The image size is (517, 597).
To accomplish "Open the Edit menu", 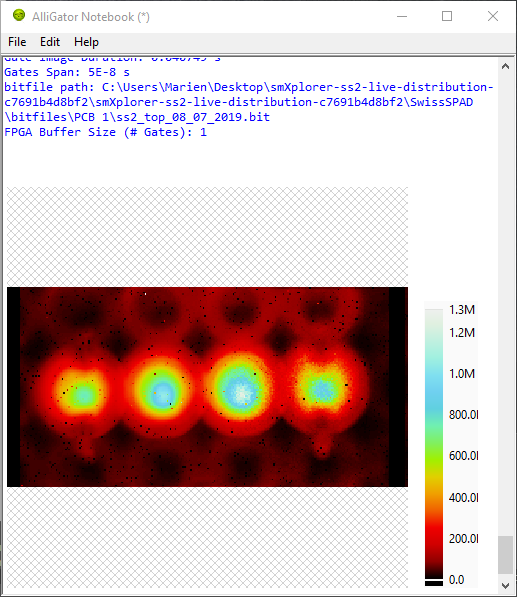I will [50, 42].
